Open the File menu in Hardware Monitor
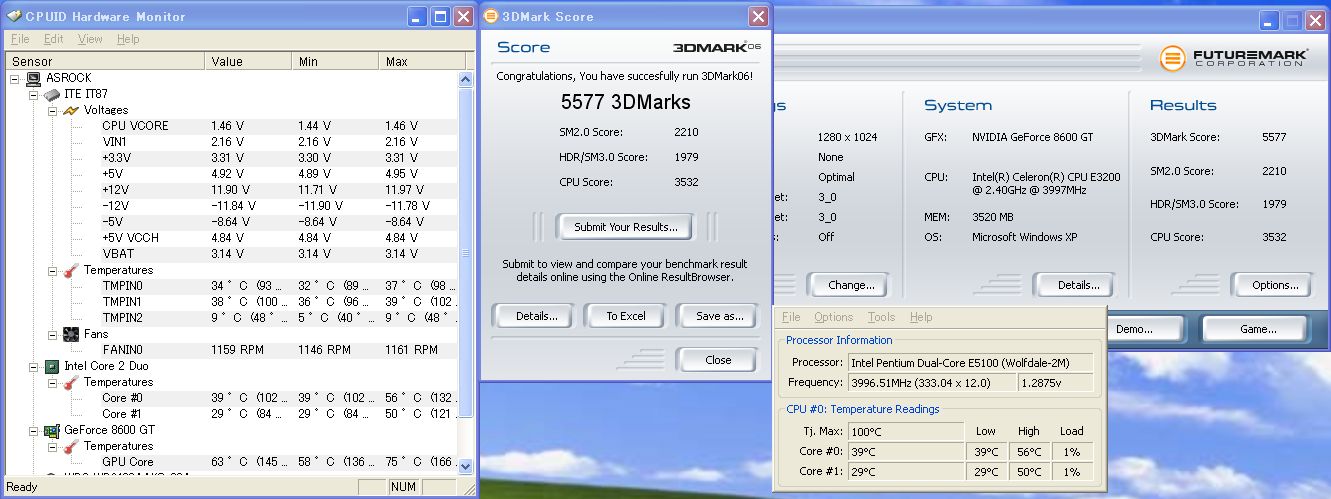The height and width of the screenshot is (499, 1331). [x=20, y=39]
